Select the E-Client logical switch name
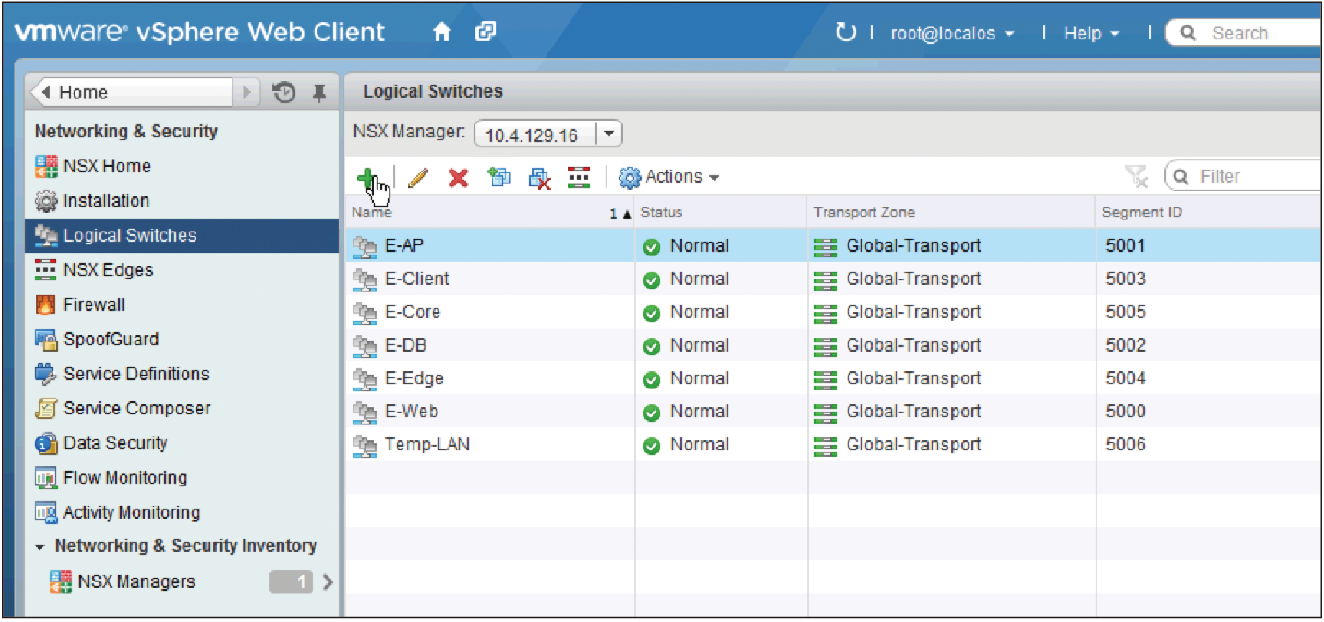The height and width of the screenshot is (622, 1324). tap(417, 279)
